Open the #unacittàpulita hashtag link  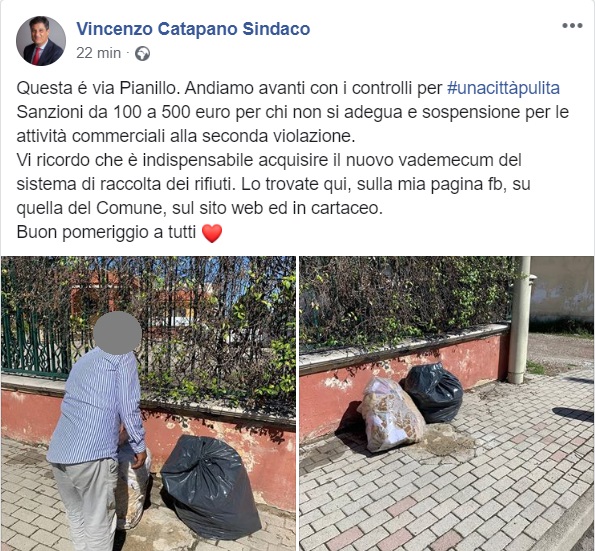503,88
